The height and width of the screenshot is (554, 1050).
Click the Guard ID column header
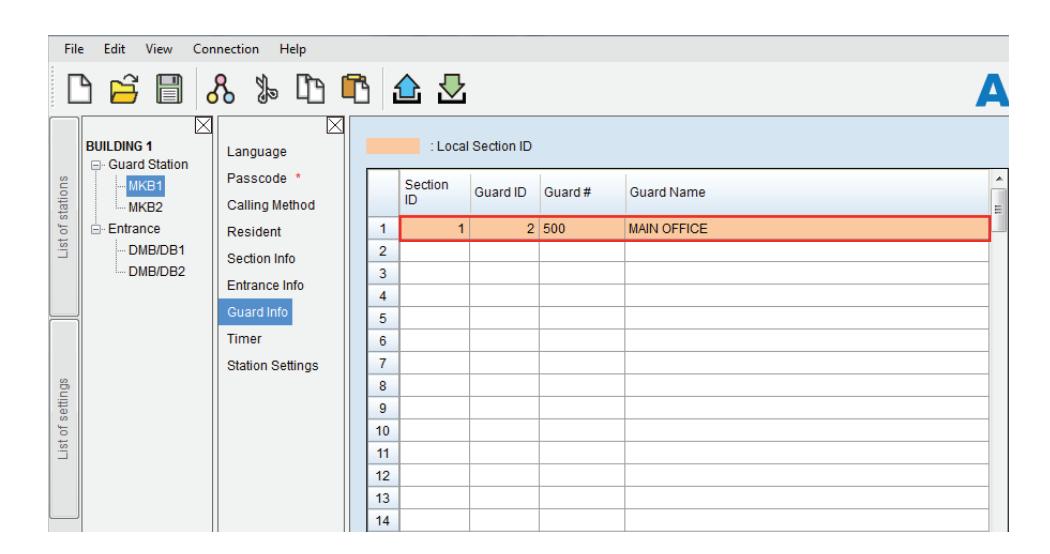pyautogui.click(x=505, y=192)
